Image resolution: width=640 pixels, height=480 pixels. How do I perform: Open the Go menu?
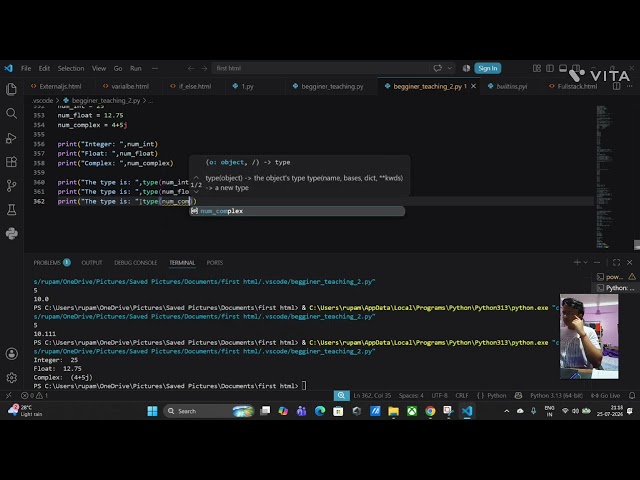pos(118,68)
